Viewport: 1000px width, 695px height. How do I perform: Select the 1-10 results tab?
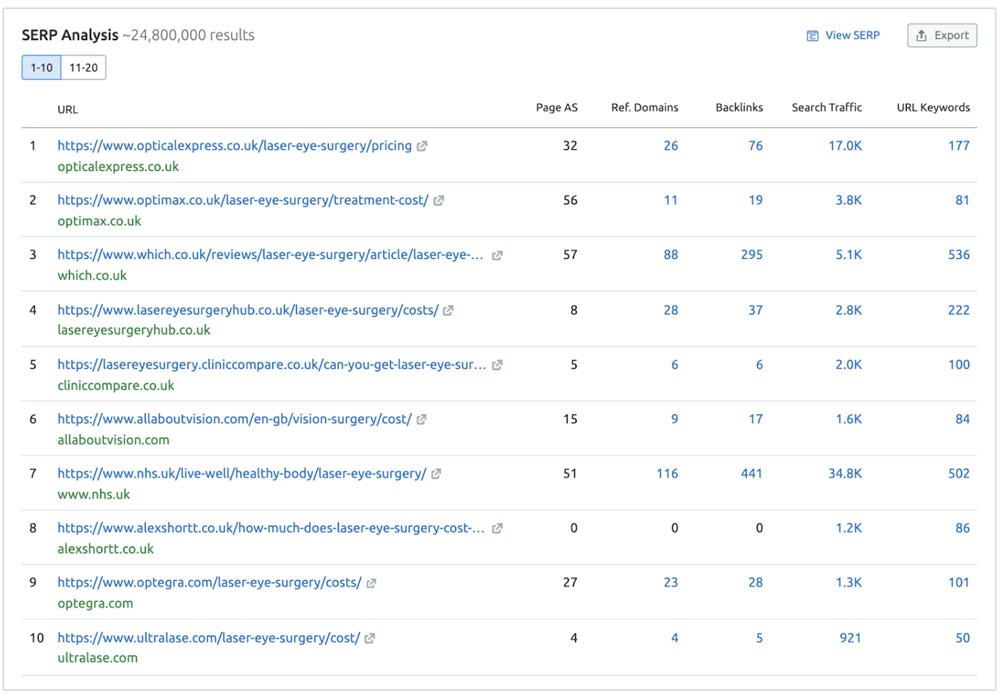coord(41,67)
